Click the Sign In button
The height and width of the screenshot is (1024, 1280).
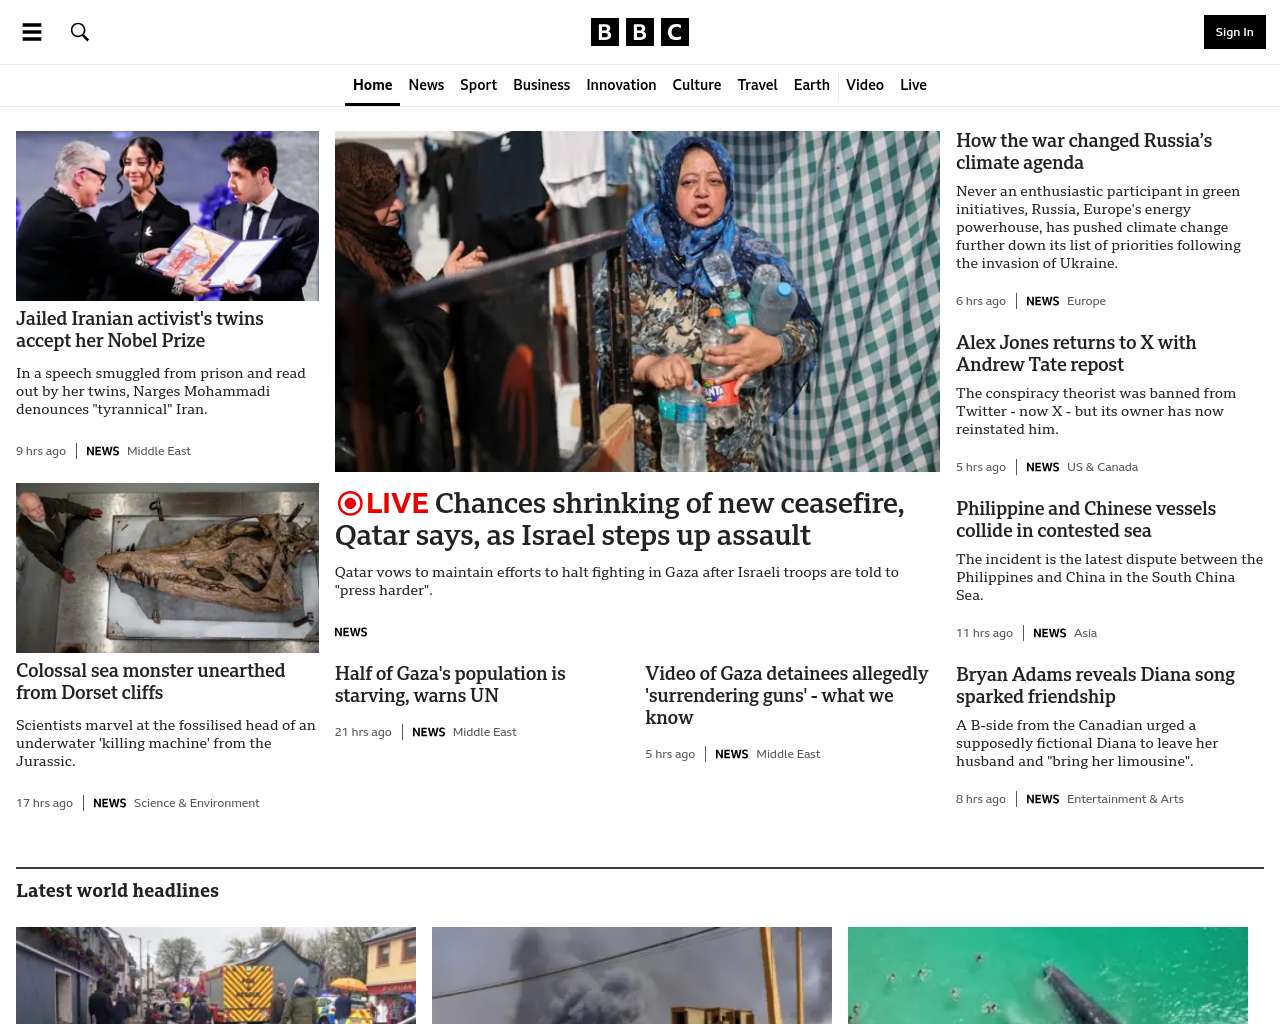tap(1234, 32)
